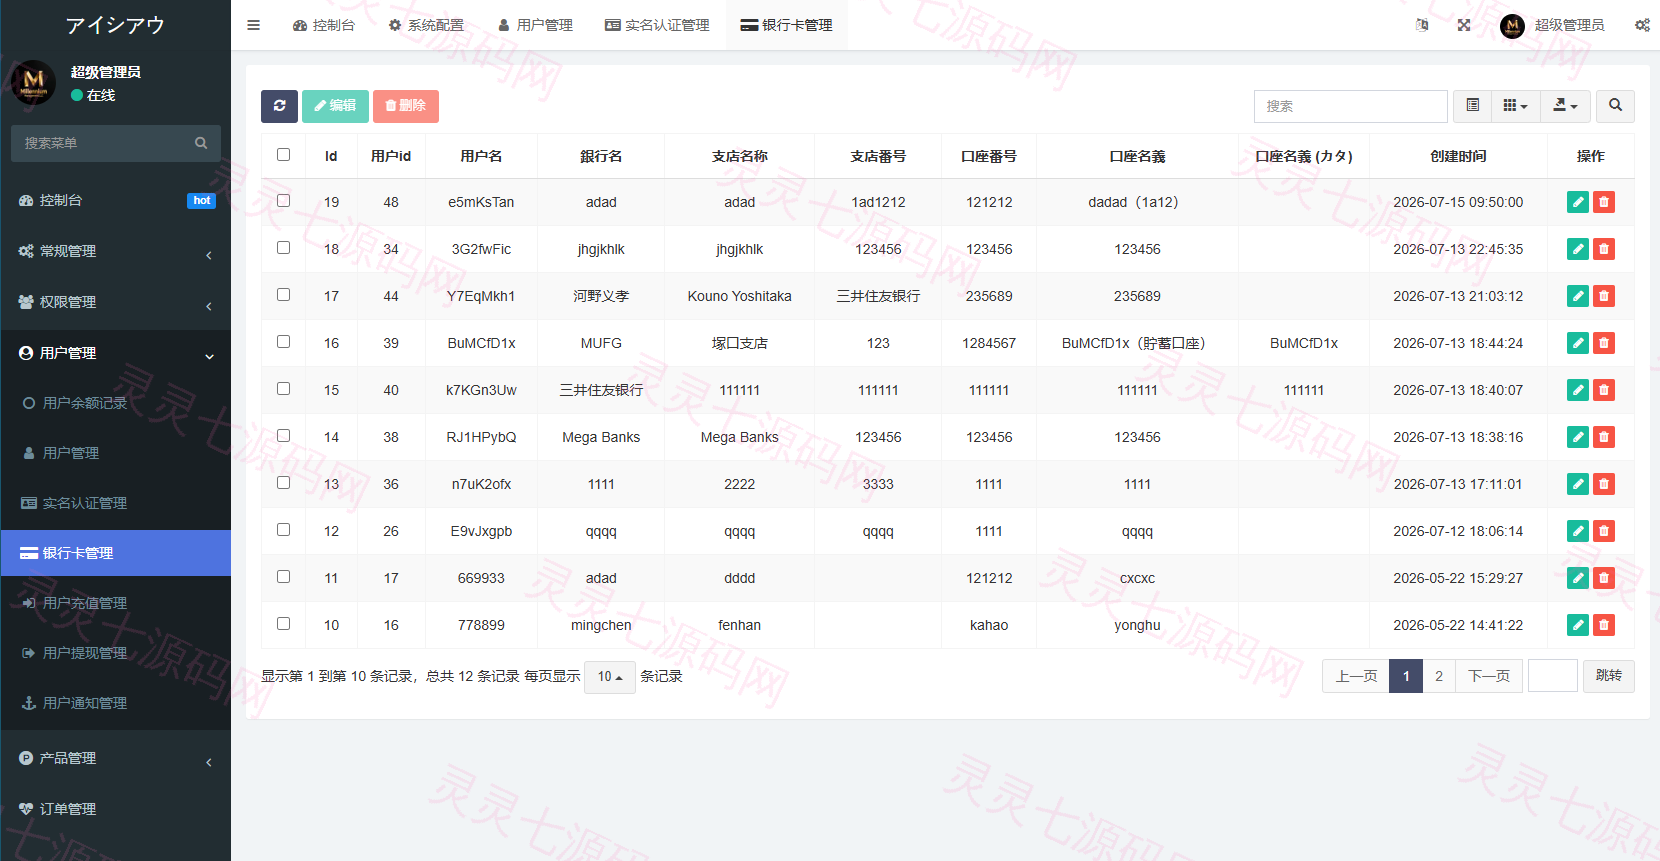Click the red 删除 button

406,106
